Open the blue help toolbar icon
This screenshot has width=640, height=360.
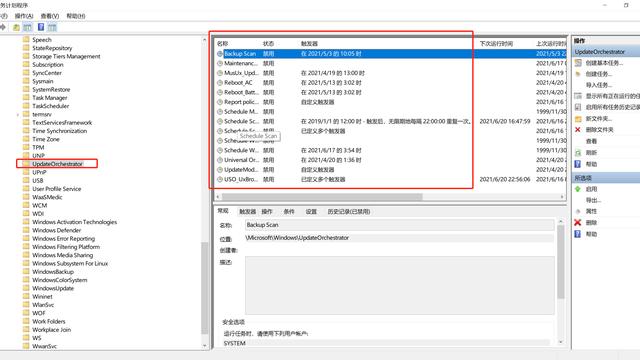tap(41, 27)
